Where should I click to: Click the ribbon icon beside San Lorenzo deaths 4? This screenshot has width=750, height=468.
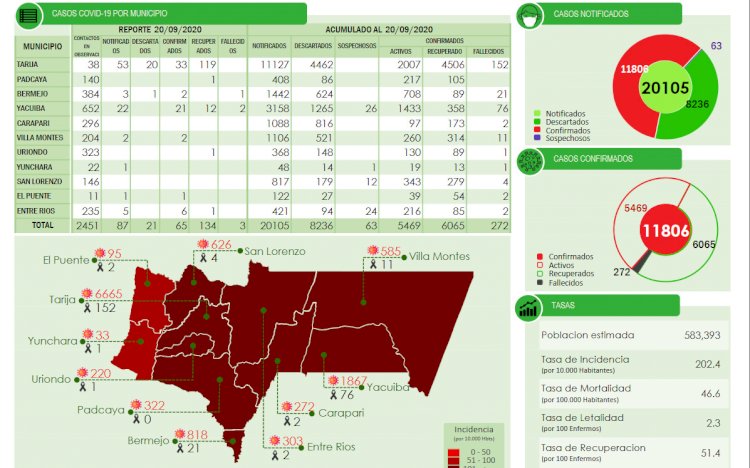click(203, 258)
